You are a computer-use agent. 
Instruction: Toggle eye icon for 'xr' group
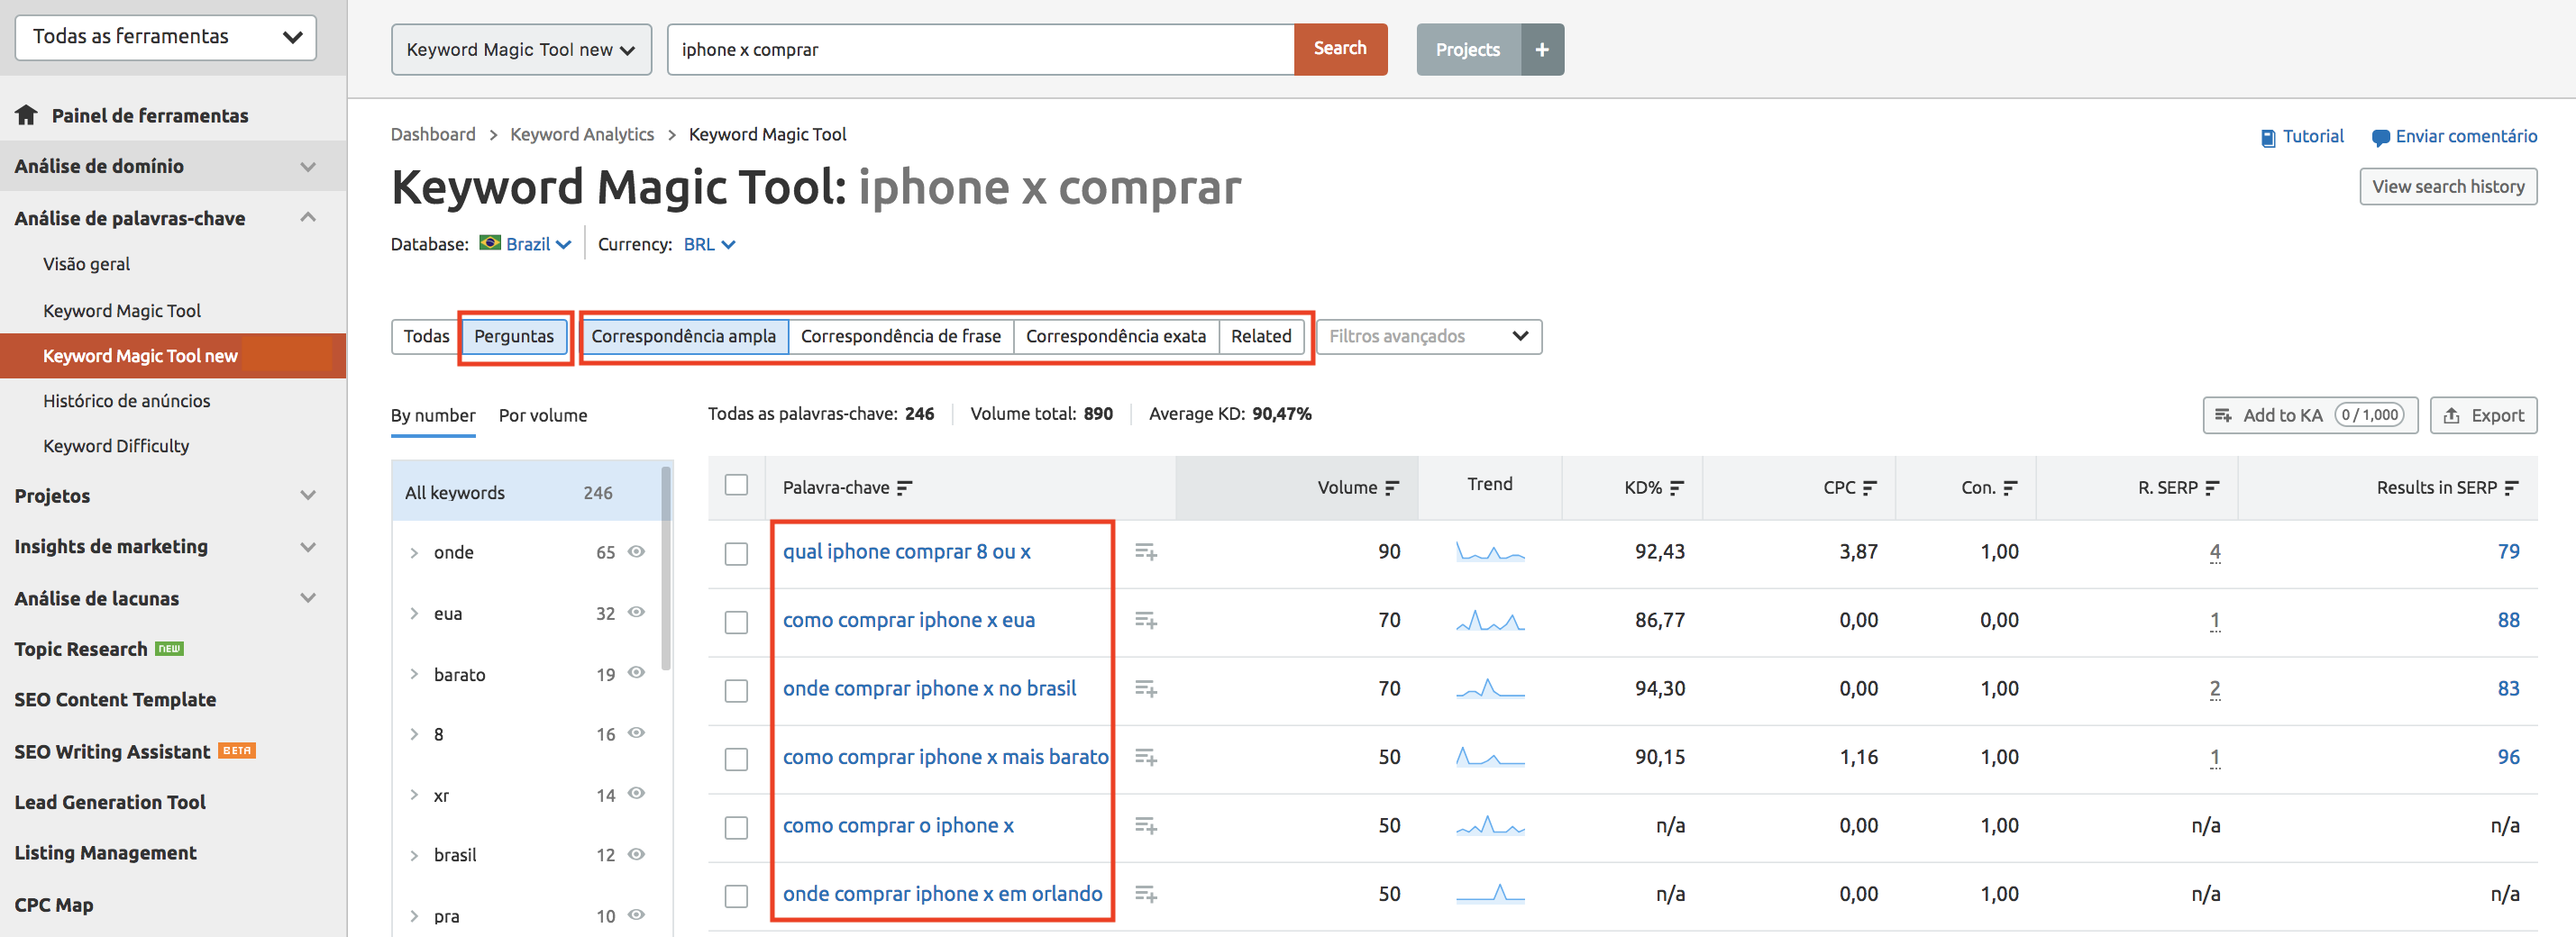(x=636, y=794)
